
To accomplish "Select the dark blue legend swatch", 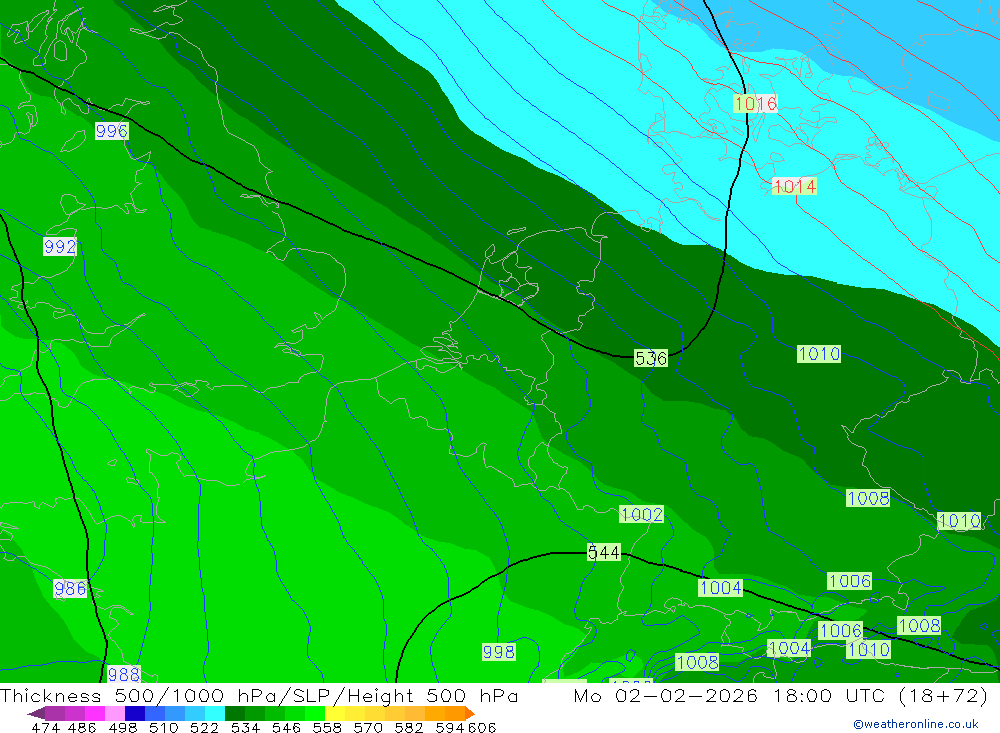I will (133, 713).
